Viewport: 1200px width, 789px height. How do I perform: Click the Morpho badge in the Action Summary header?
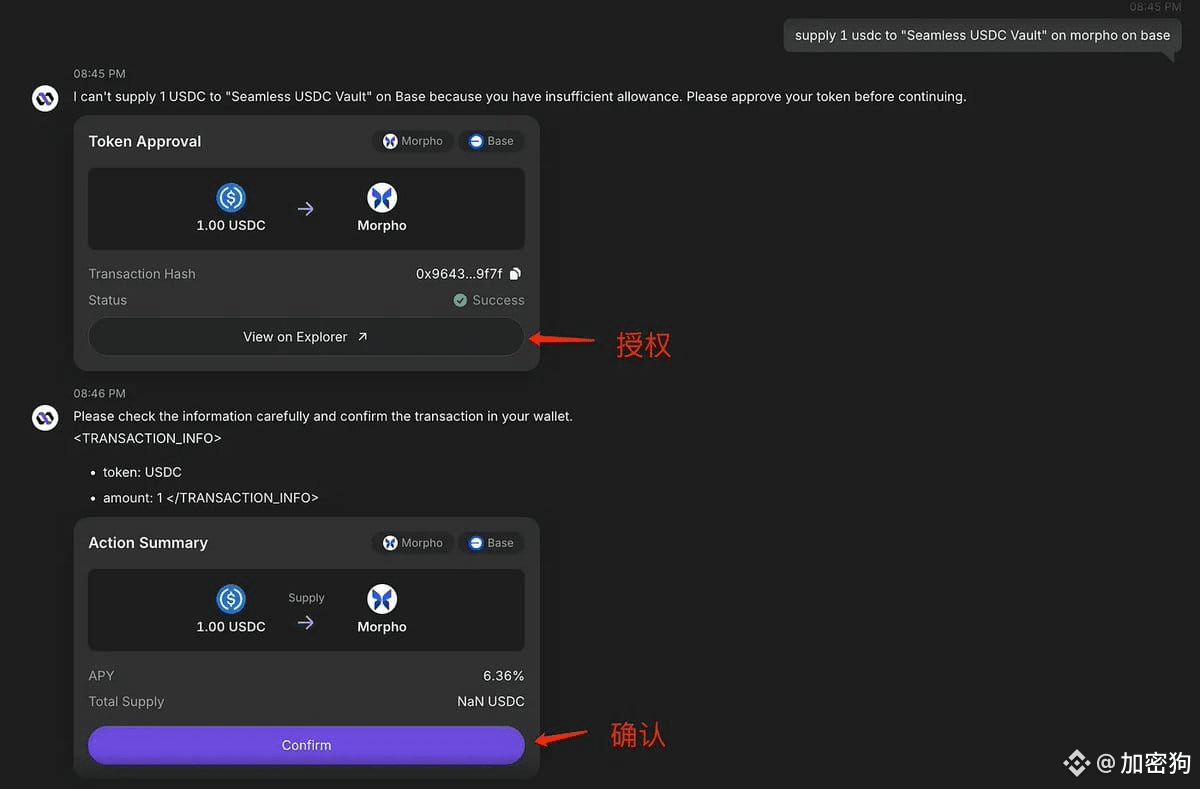[413, 543]
